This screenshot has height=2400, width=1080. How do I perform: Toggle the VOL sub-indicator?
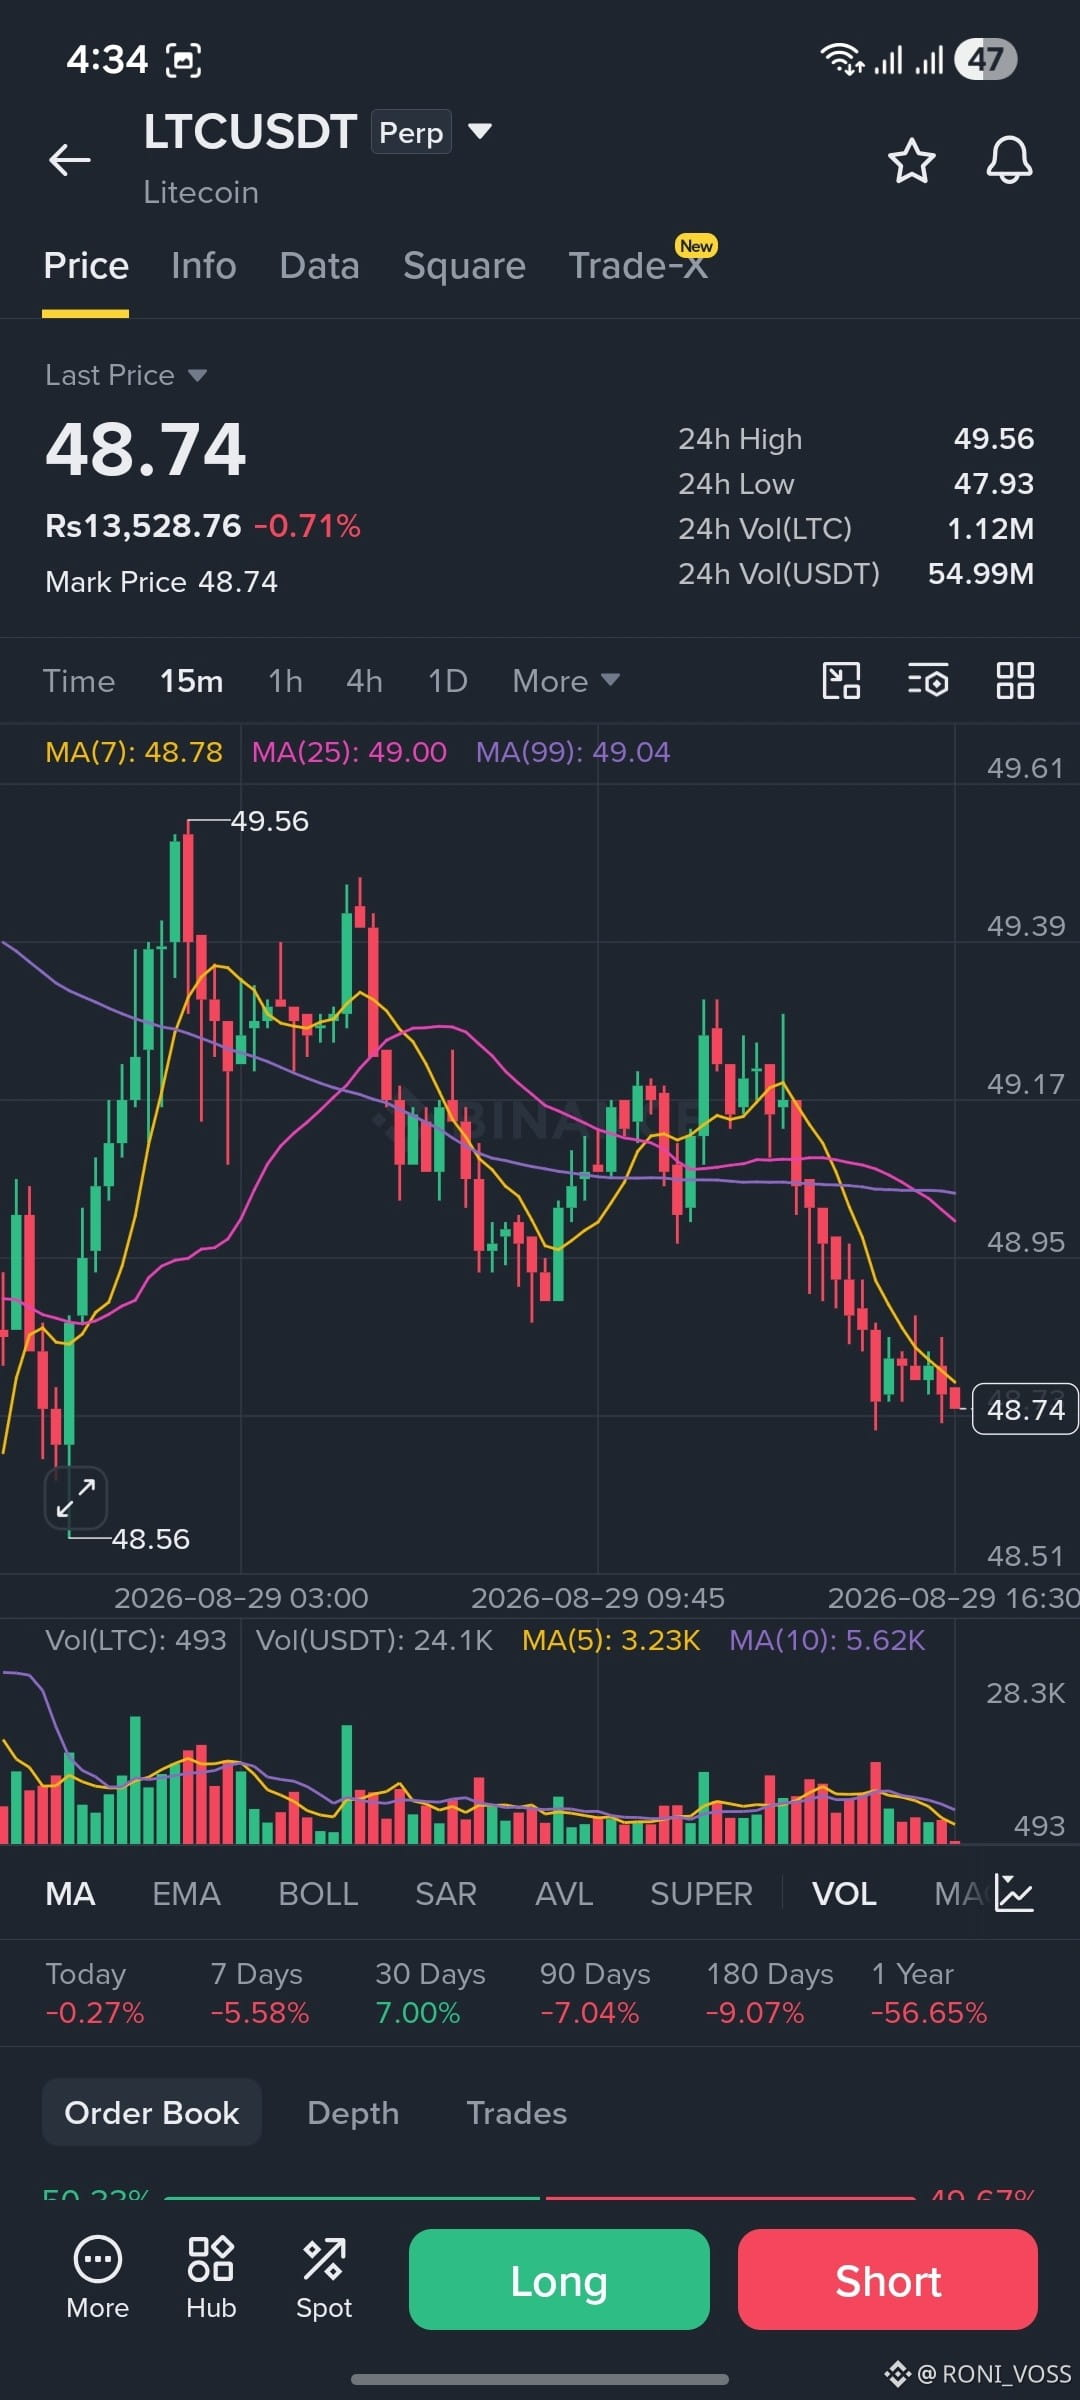click(844, 1894)
